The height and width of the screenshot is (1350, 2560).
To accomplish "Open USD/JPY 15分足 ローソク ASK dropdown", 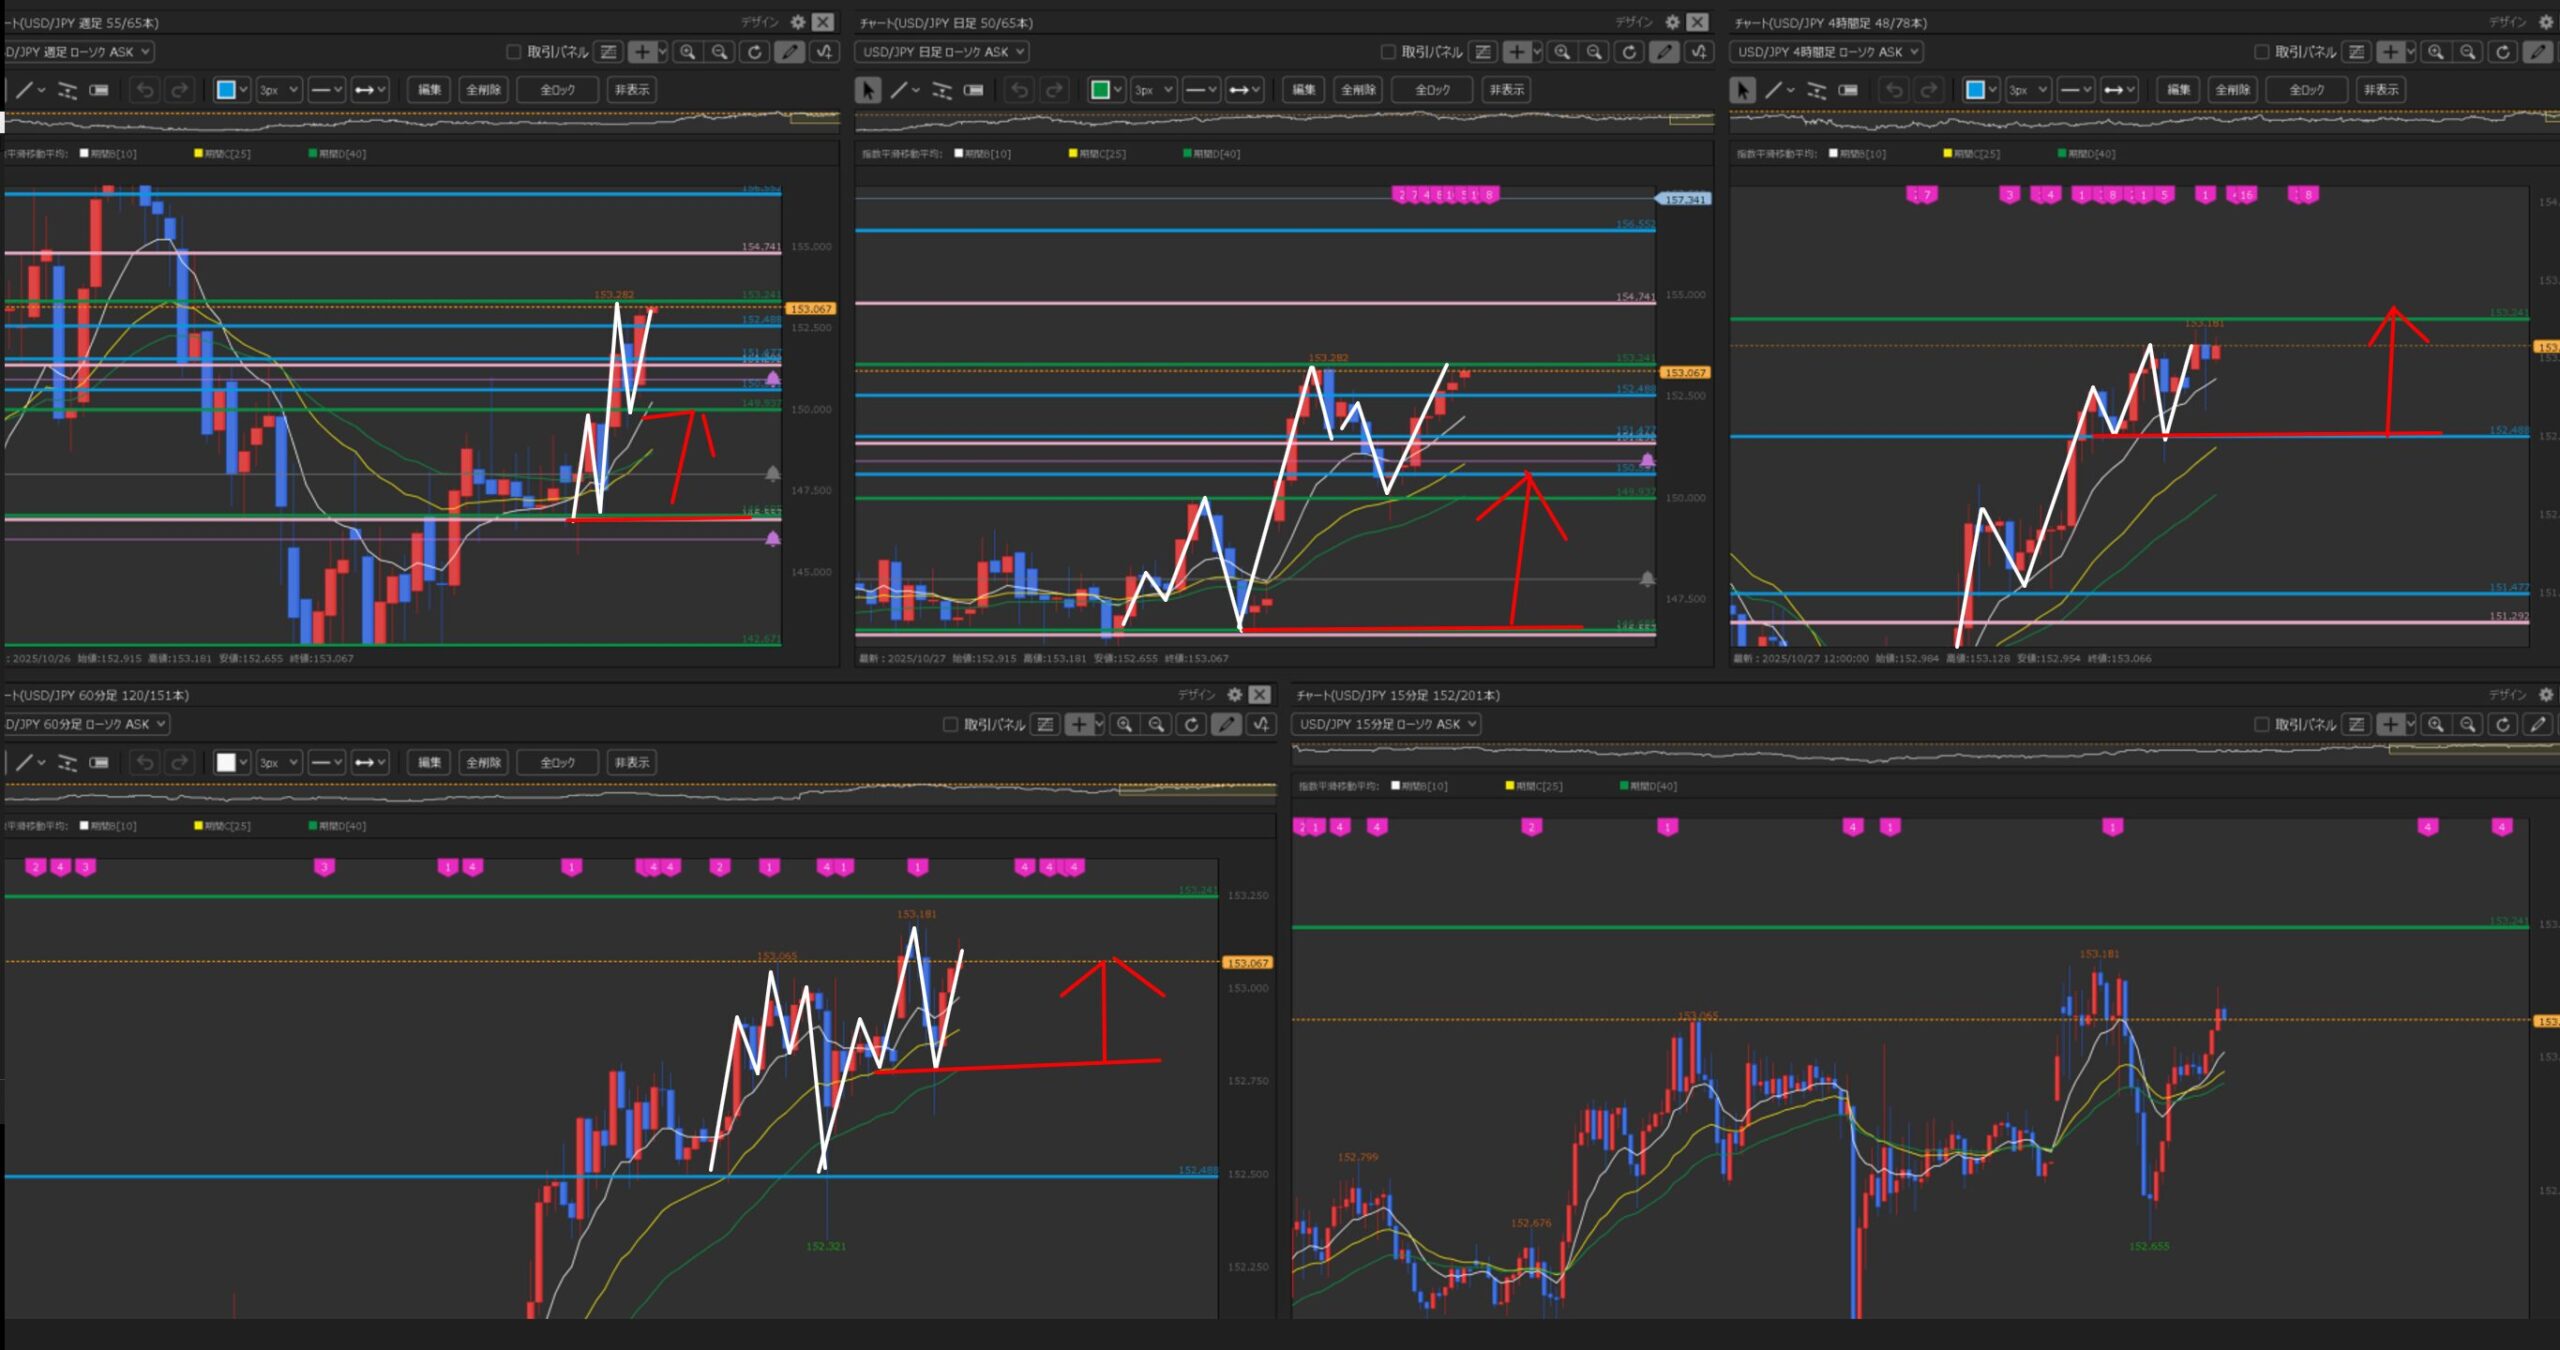I will pos(1386,724).
